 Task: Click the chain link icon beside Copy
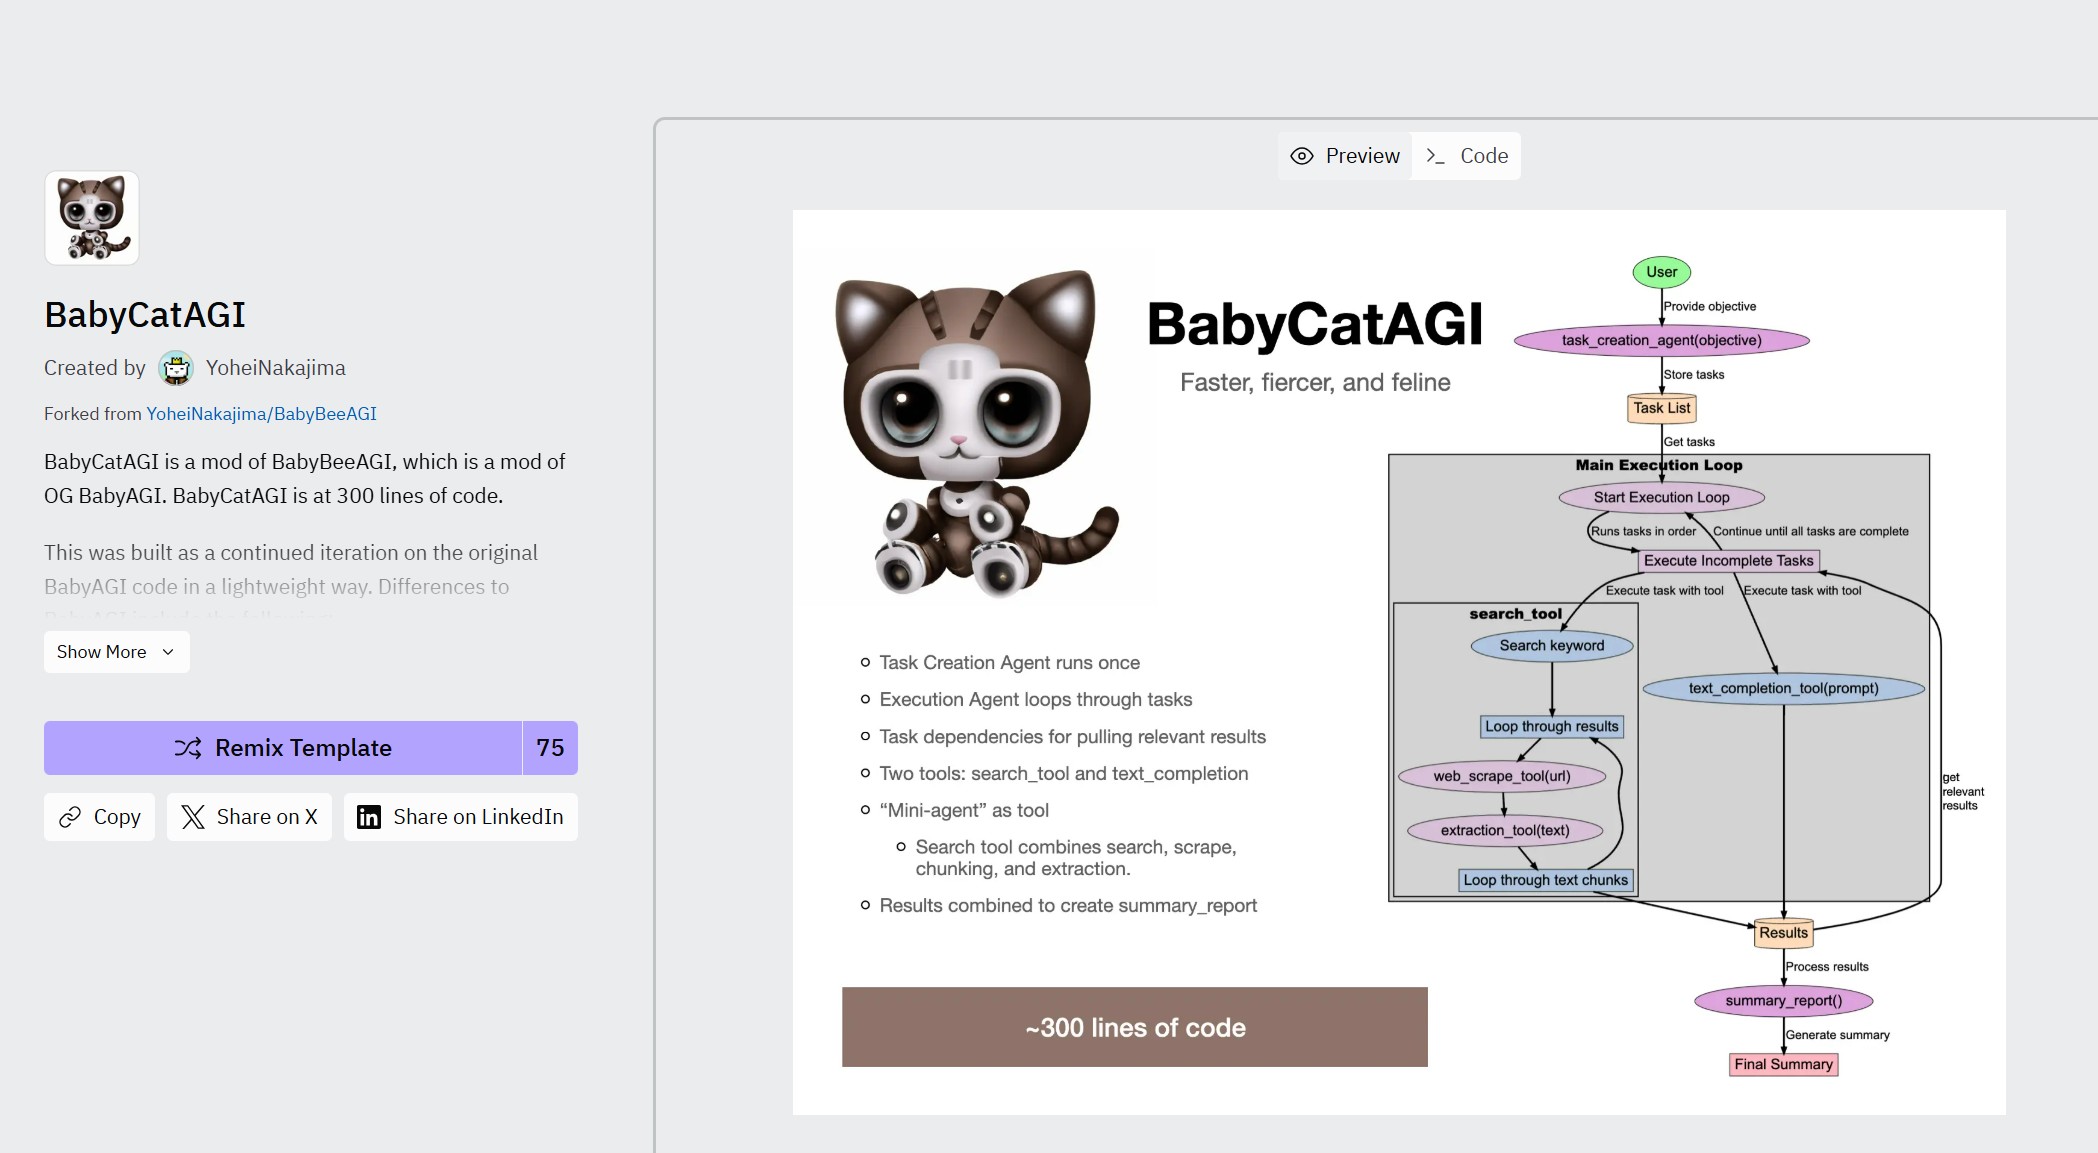coord(70,817)
